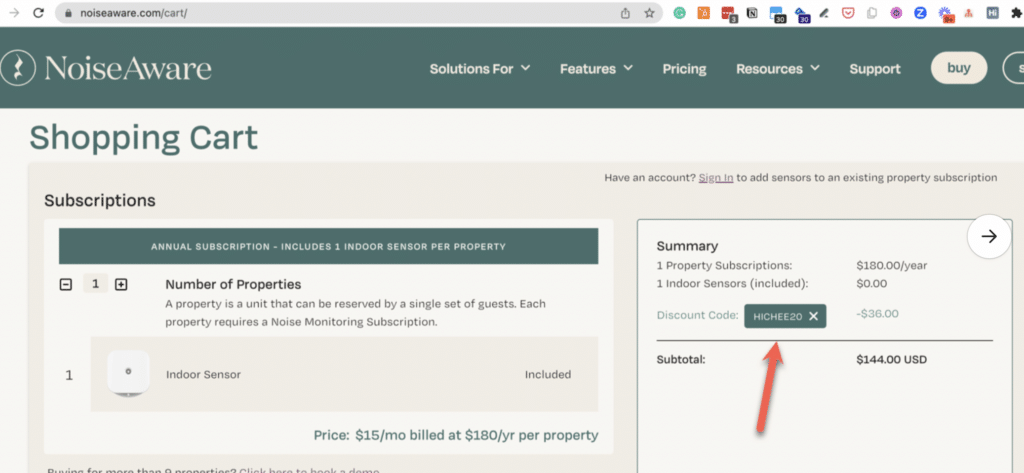Open the Pocket extension icon
Image resolution: width=1024 pixels, height=473 pixels.
[x=846, y=13]
